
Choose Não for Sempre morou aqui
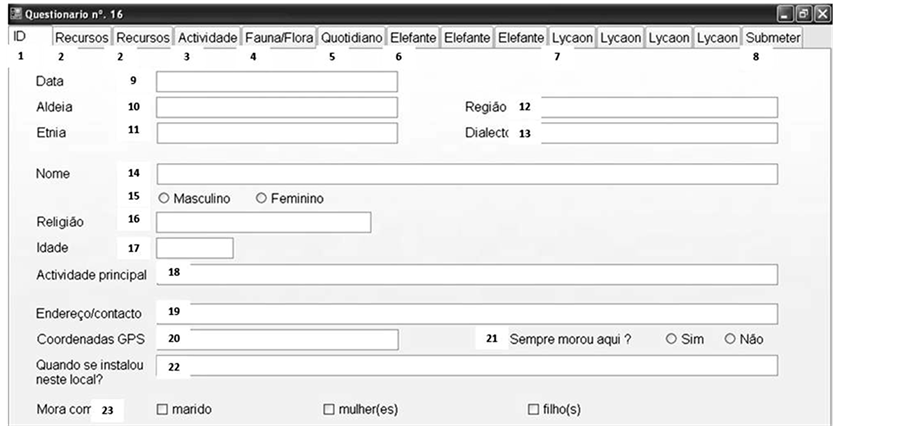[730, 339]
